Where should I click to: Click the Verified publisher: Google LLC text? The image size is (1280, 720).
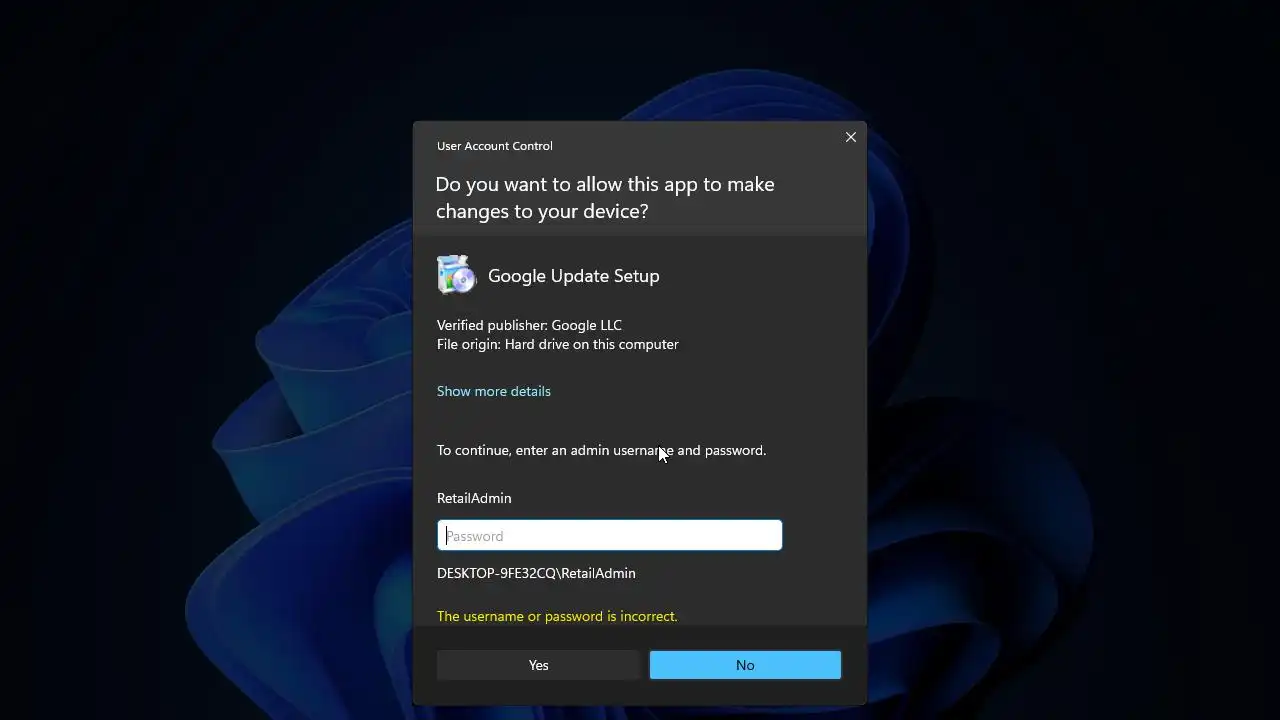tap(529, 325)
